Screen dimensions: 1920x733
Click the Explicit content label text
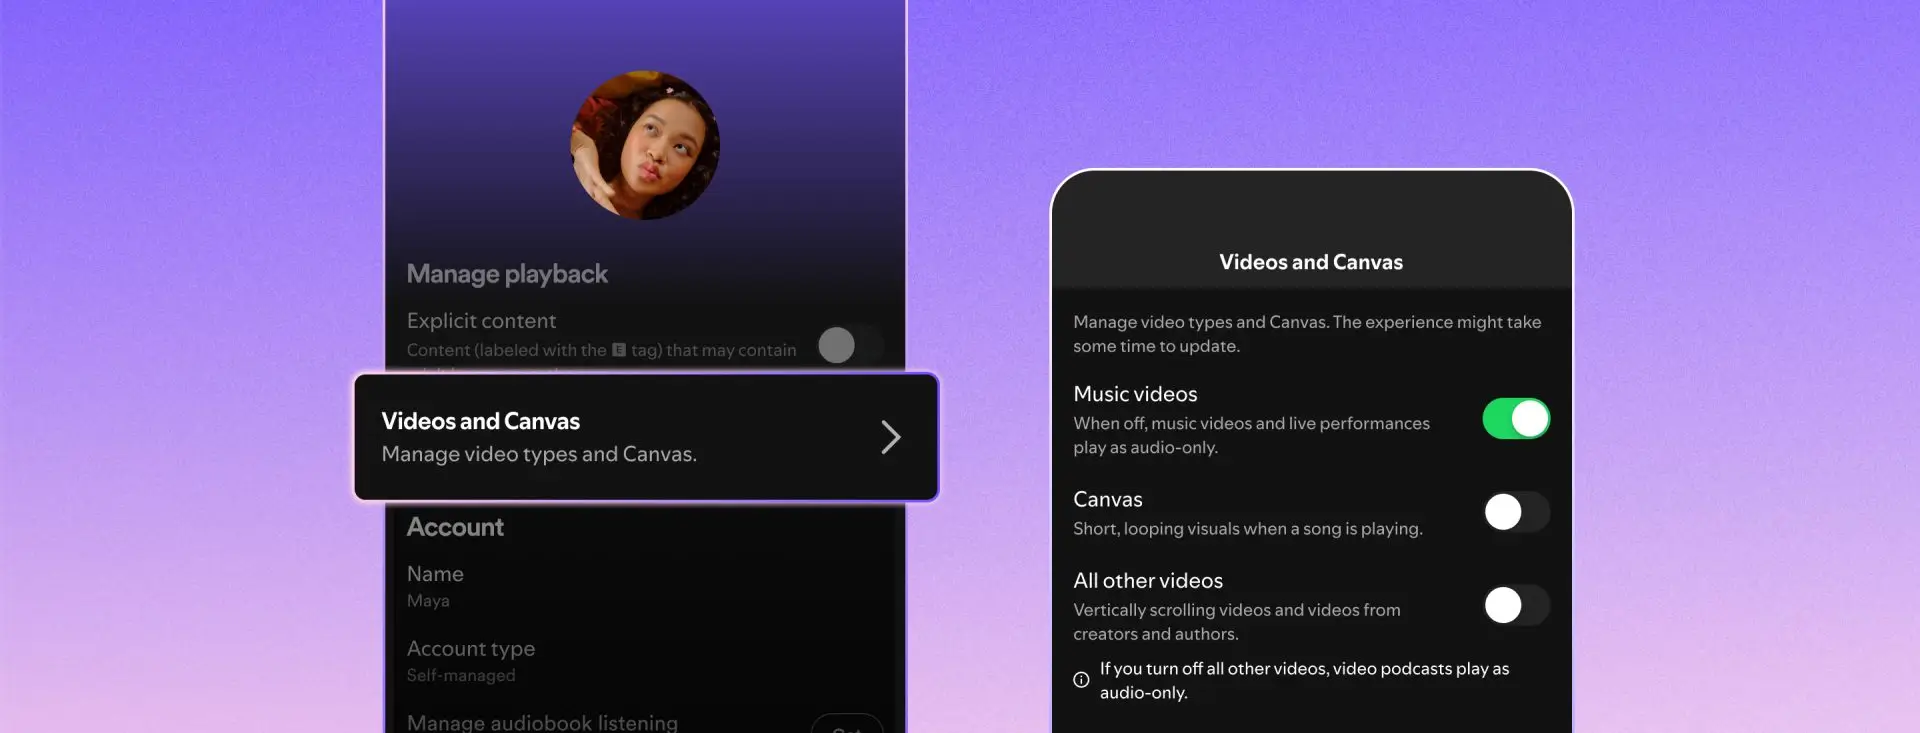(x=481, y=321)
